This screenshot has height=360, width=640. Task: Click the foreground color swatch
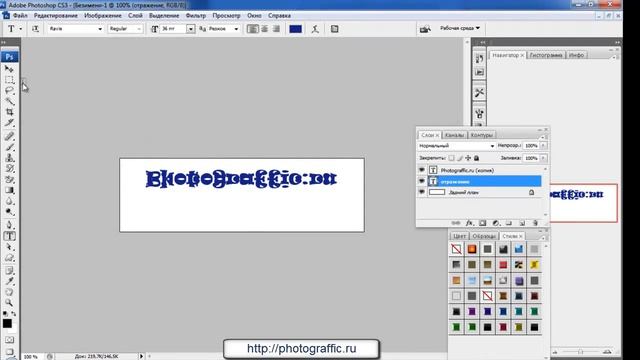point(7,323)
